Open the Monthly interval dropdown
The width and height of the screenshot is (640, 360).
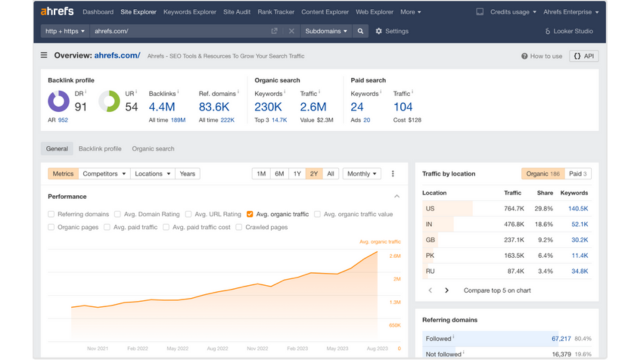pos(362,174)
